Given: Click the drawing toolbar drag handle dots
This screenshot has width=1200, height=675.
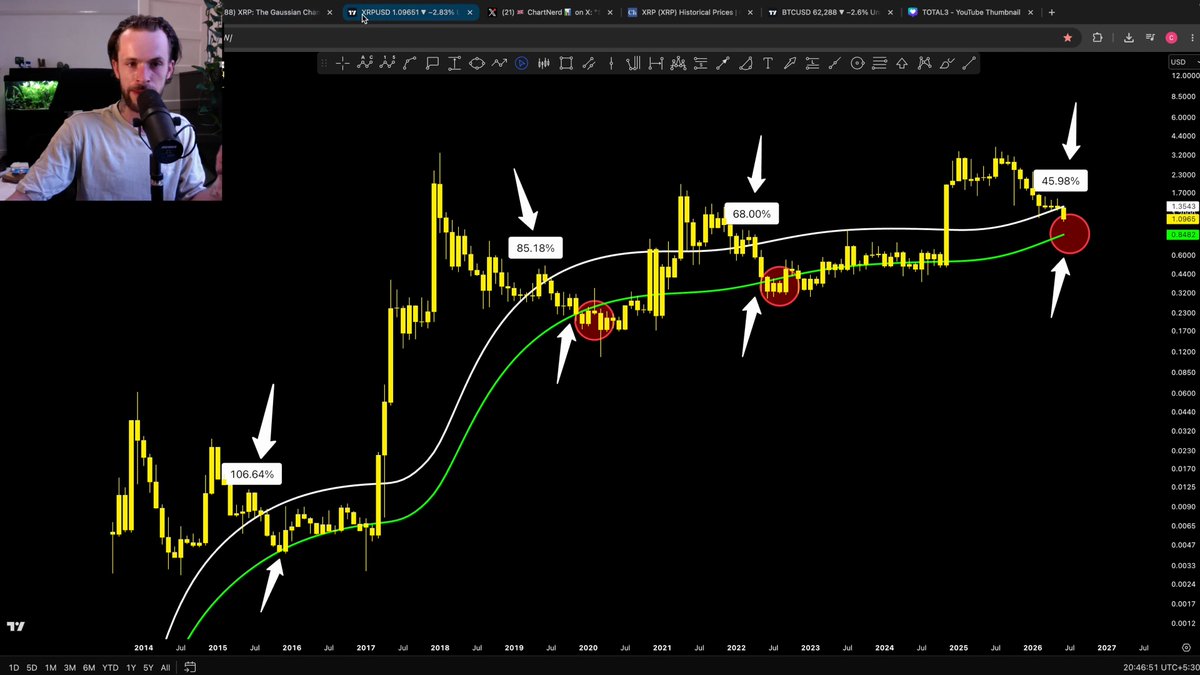Looking at the screenshot, I should 324,63.
